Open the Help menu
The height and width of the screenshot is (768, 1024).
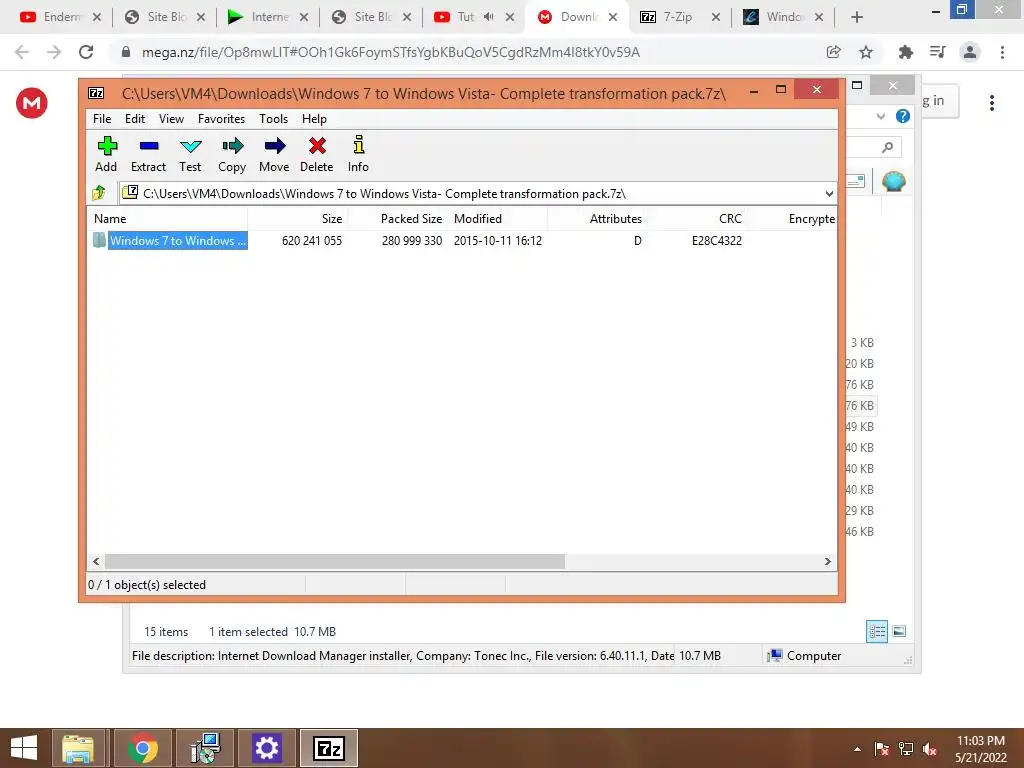[x=314, y=119]
